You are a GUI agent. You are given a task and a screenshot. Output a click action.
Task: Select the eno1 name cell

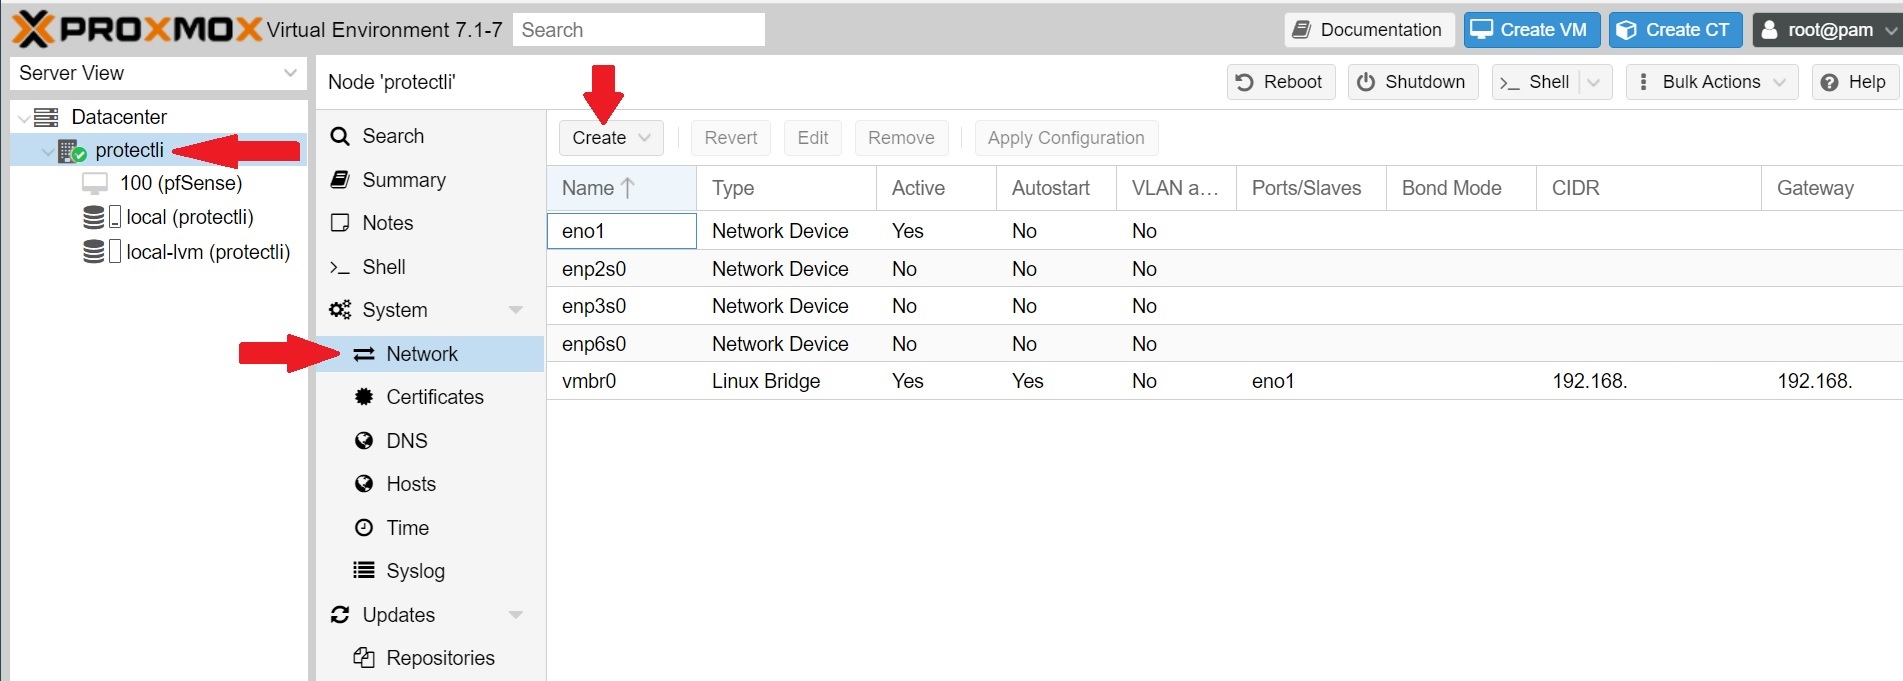click(x=621, y=231)
